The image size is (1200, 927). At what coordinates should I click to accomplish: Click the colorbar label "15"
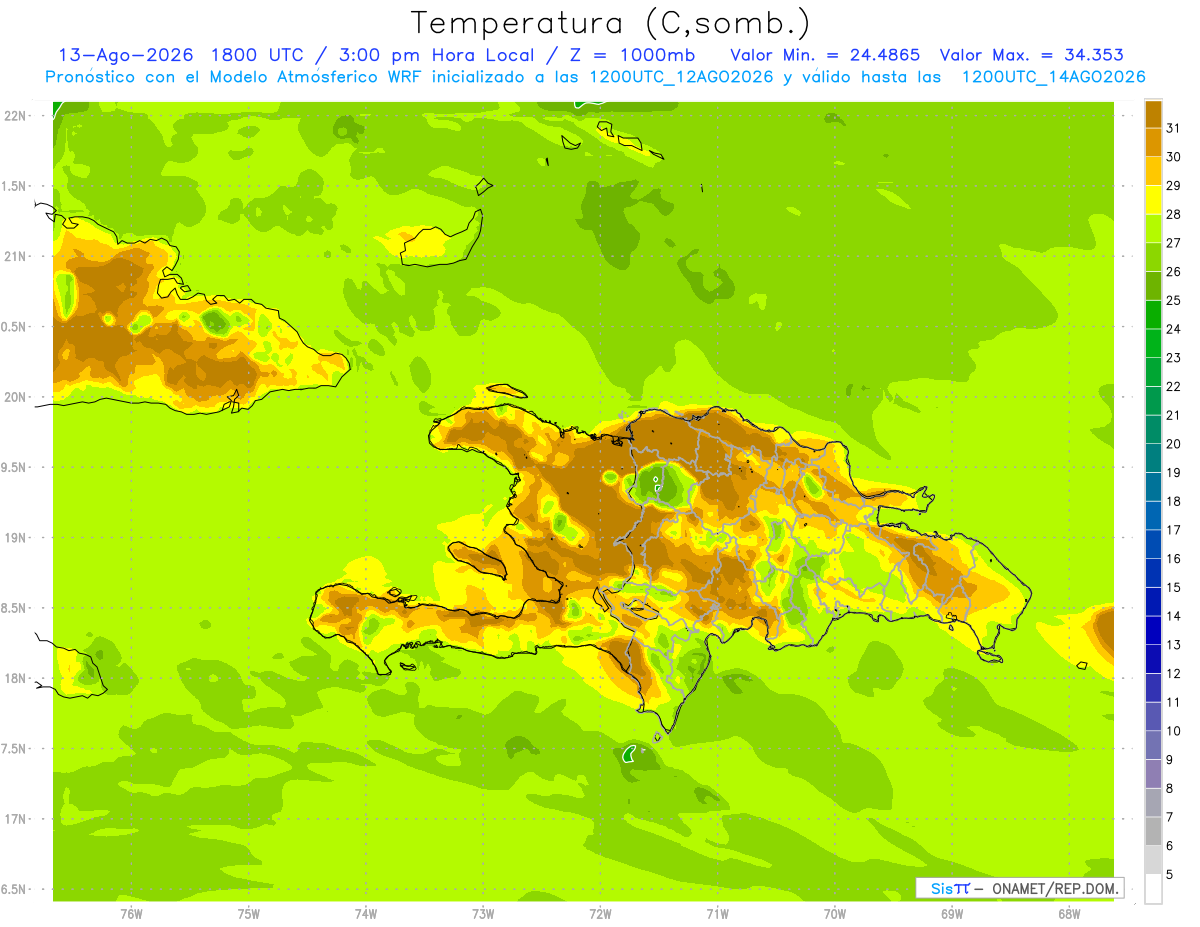(1173, 587)
